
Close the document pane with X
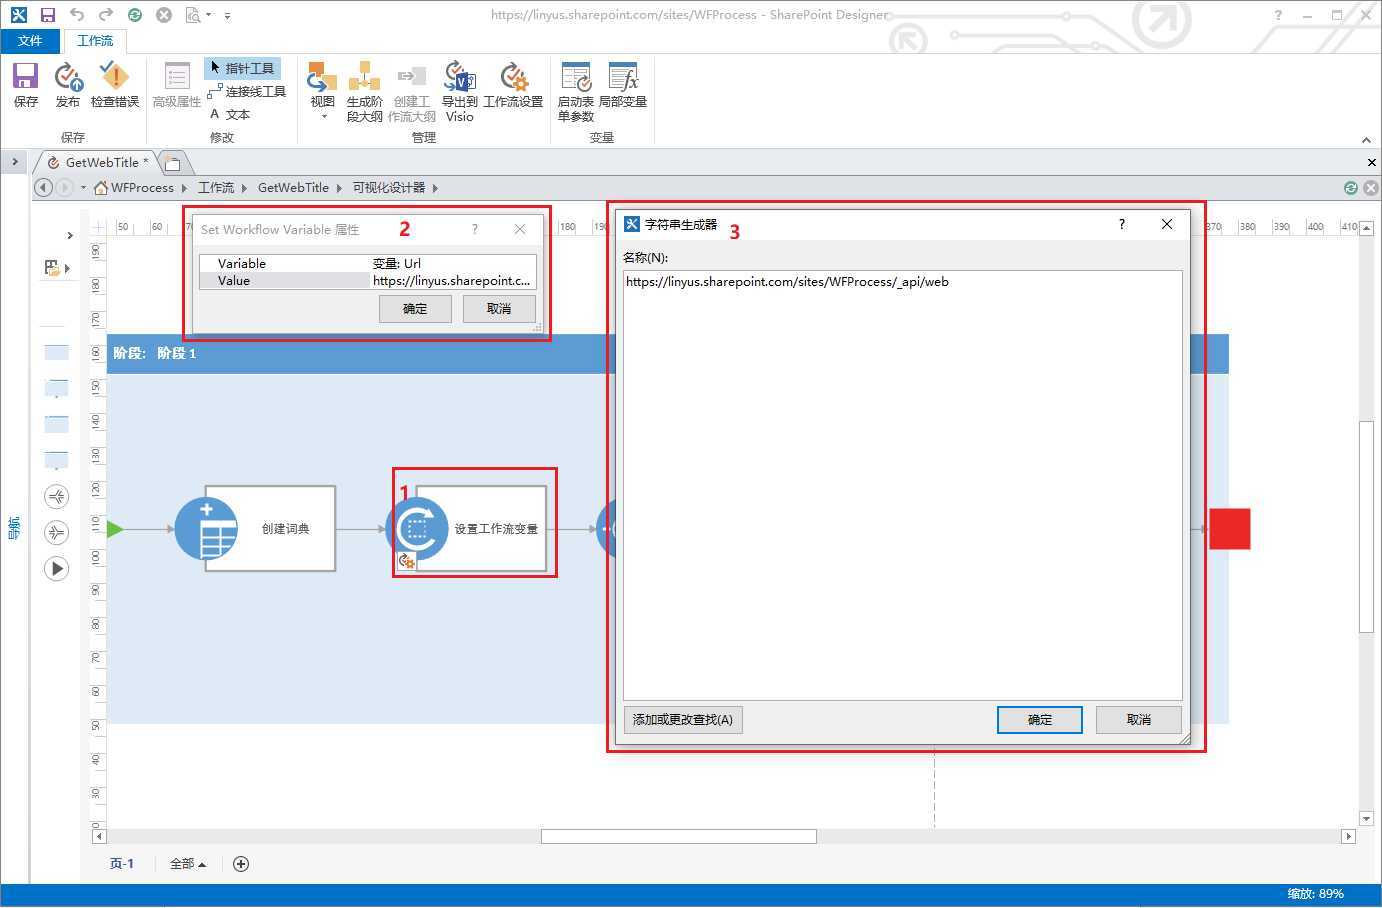pos(1371,162)
